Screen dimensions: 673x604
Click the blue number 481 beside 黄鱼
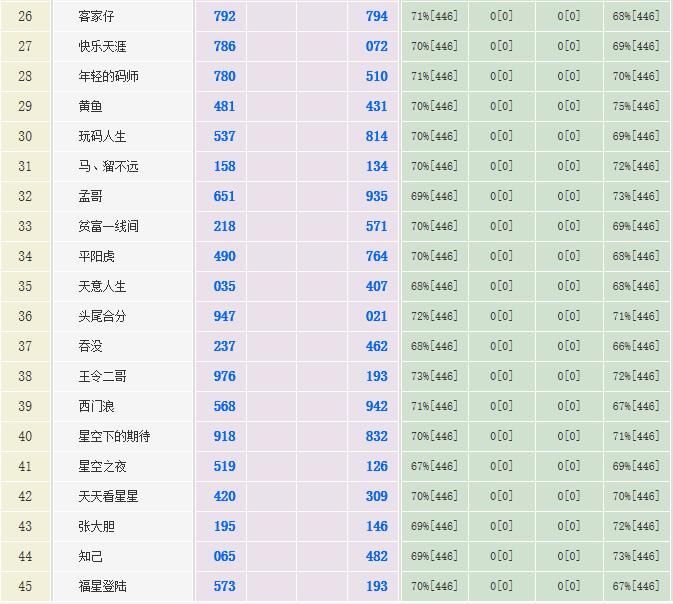224,107
